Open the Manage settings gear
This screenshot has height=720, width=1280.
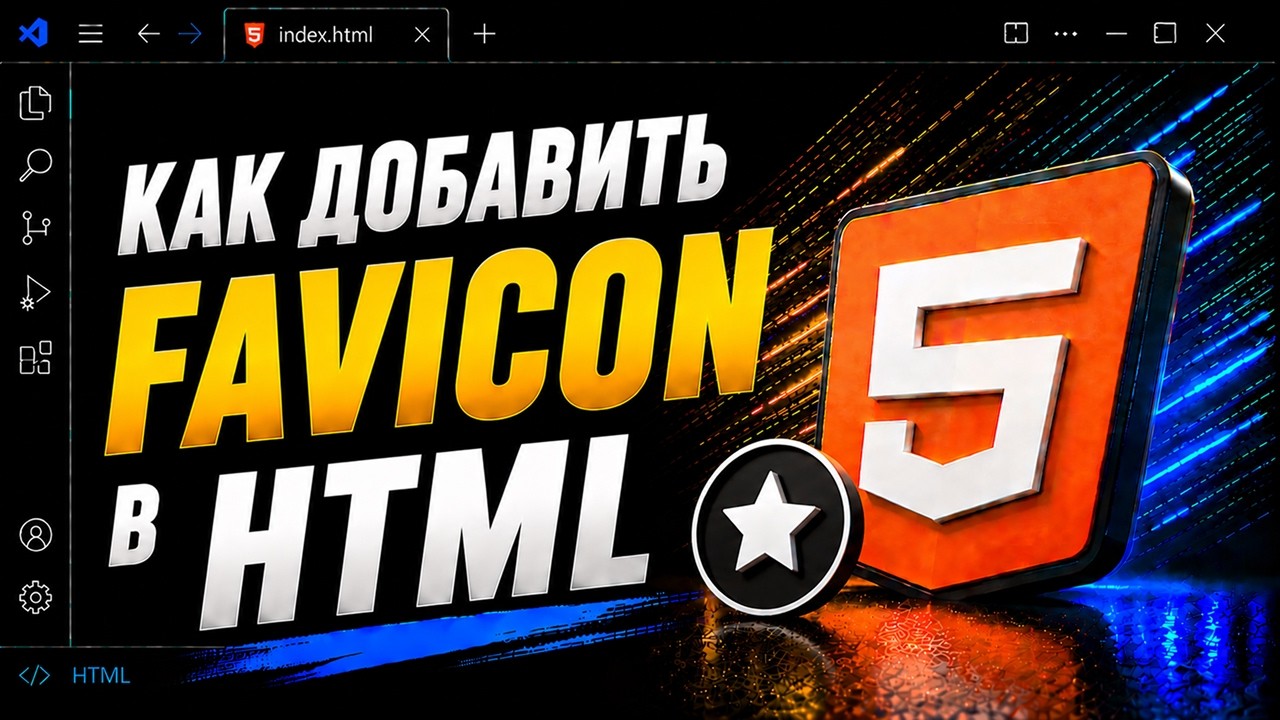click(x=35, y=597)
